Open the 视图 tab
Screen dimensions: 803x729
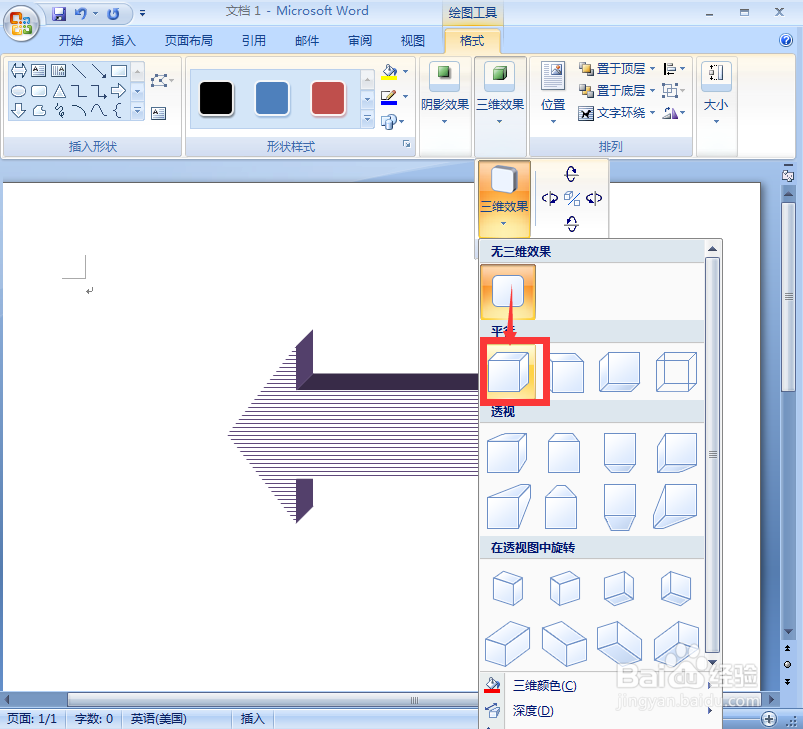[413, 40]
